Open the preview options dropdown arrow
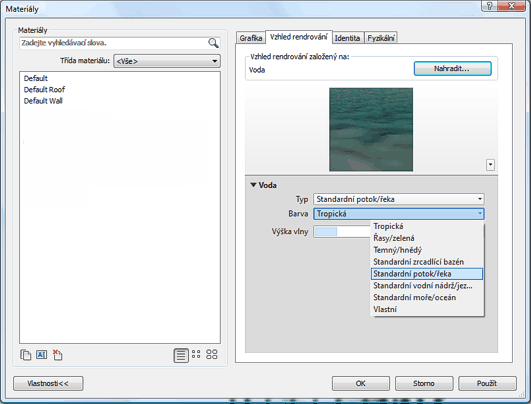The image size is (531, 404). pyautogui.click(x=490, y=165)
